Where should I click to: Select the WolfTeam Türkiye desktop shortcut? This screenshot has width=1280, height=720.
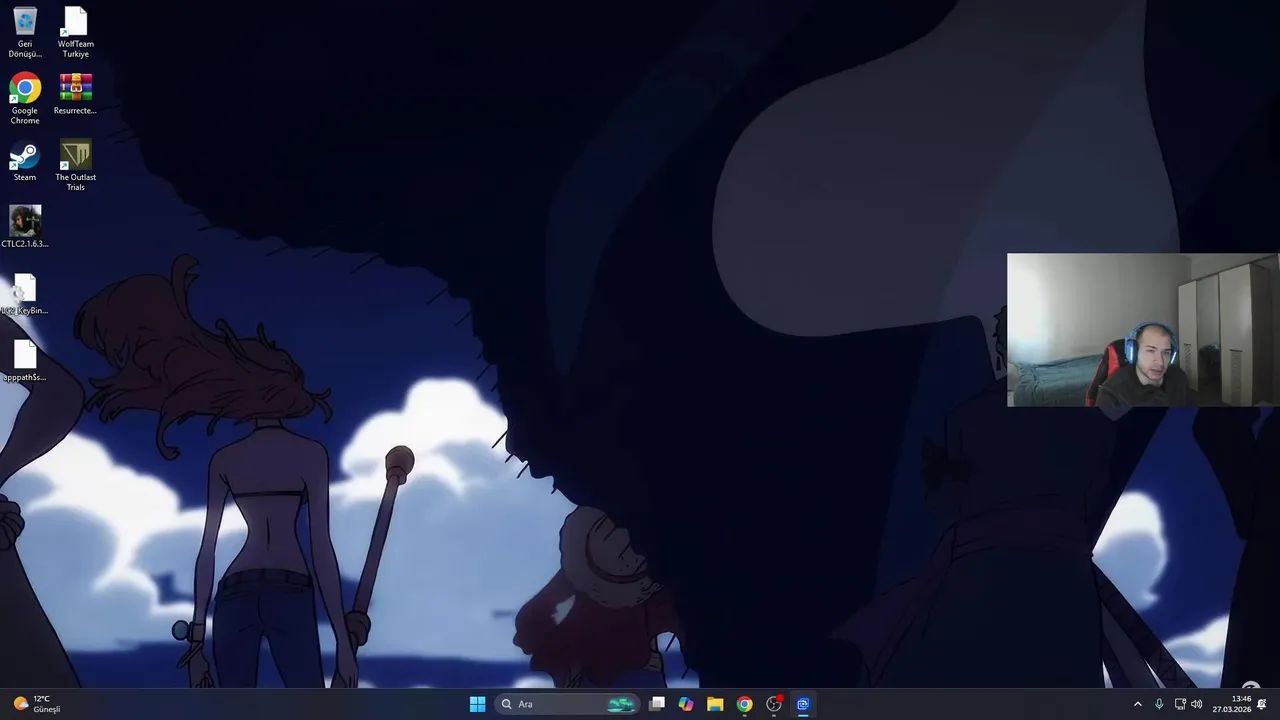(x=75, y=31)
